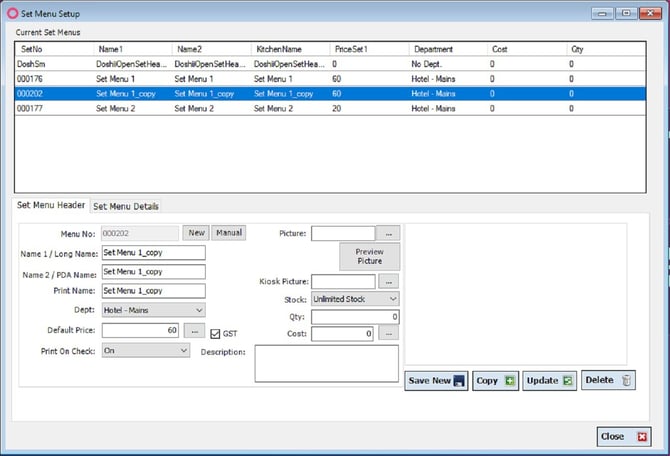Click into the Print Name field
Screen dimensions: 670x456
[153, 291]
